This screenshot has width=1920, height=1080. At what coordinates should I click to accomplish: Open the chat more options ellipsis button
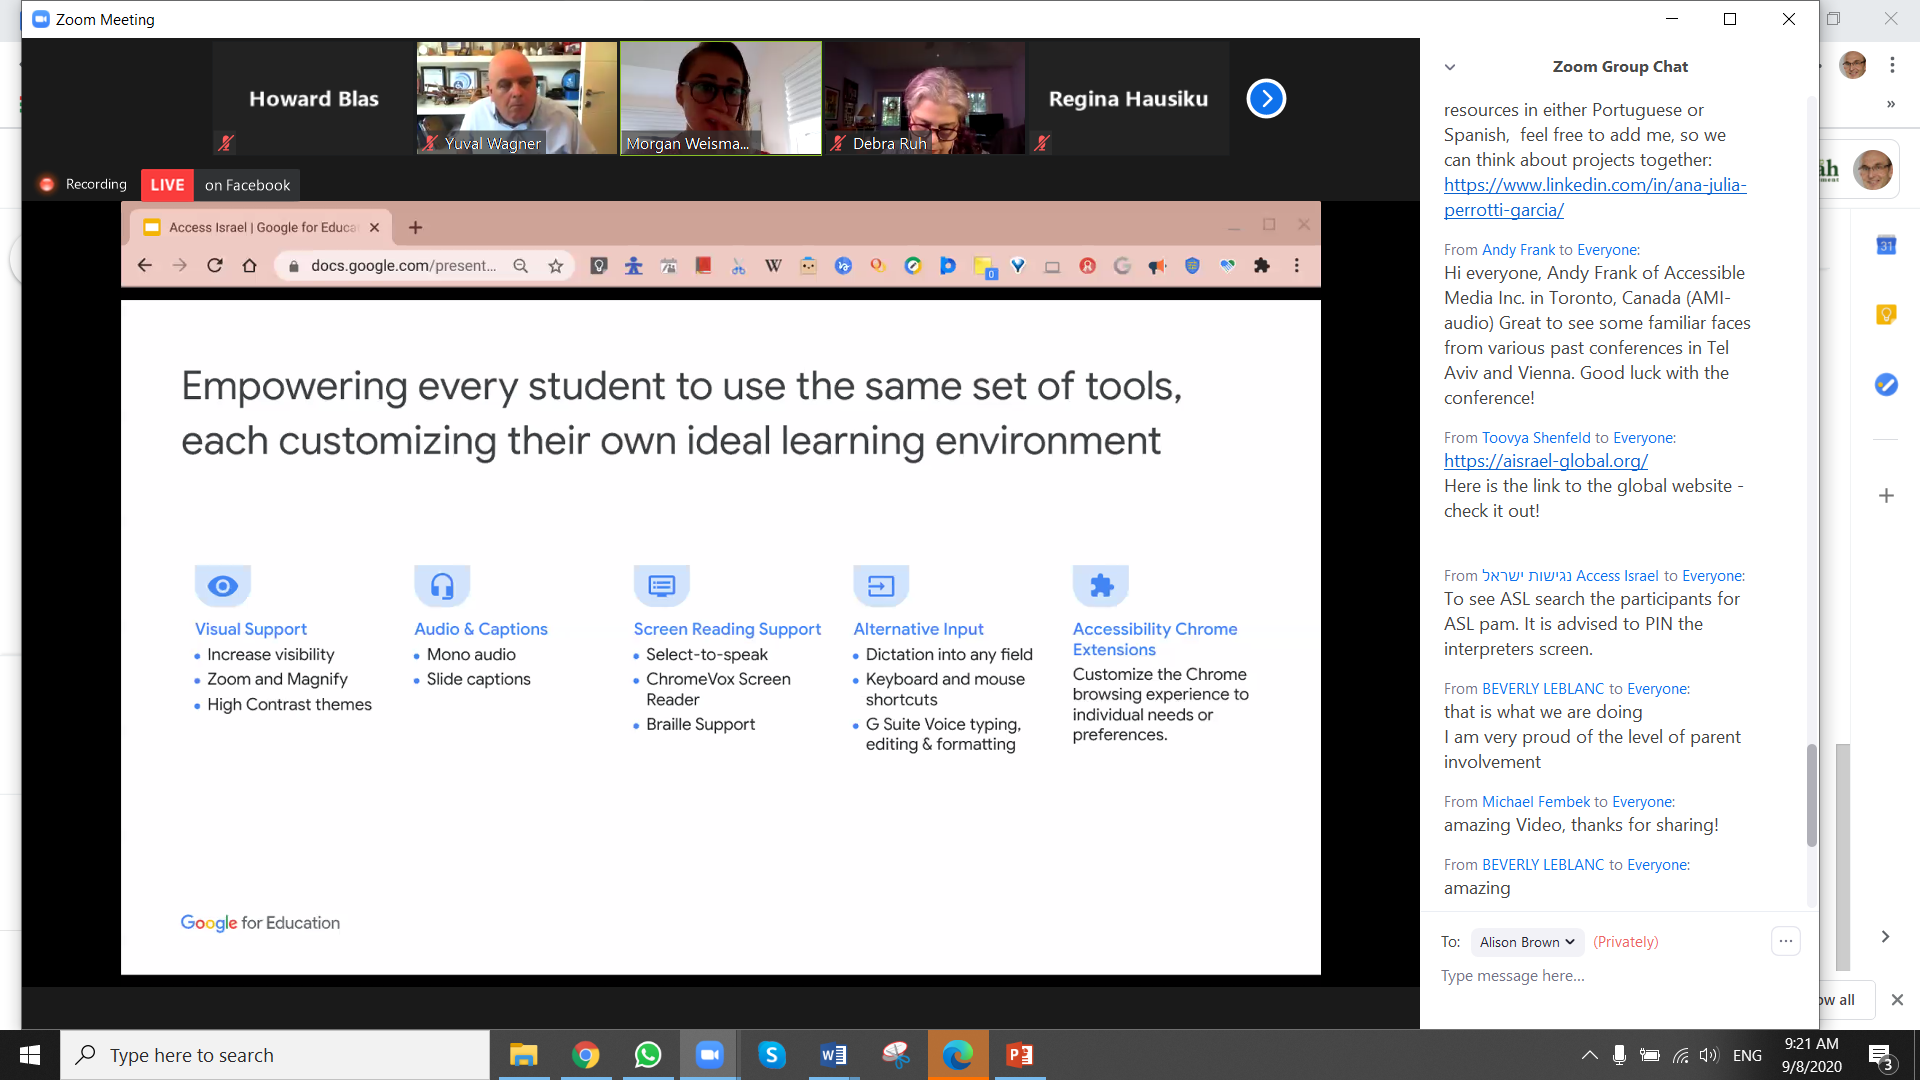pyautogui.click(x=1785, y=941)
